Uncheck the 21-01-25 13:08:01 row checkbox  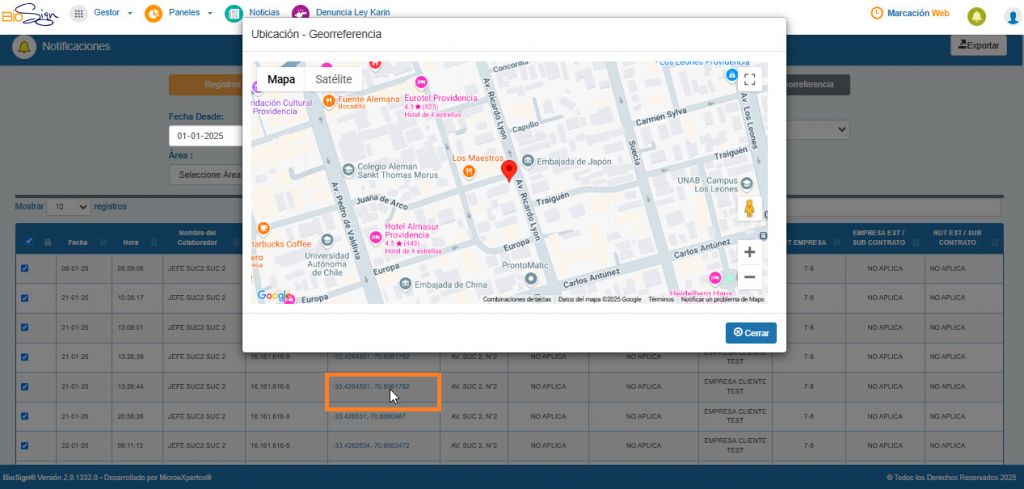tap(25, 327)
